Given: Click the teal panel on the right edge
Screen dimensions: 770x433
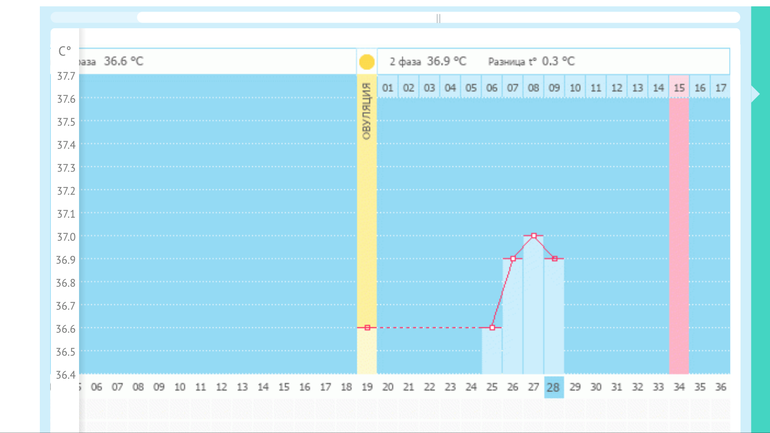Looking at the screenshot, I should point(758,250).
